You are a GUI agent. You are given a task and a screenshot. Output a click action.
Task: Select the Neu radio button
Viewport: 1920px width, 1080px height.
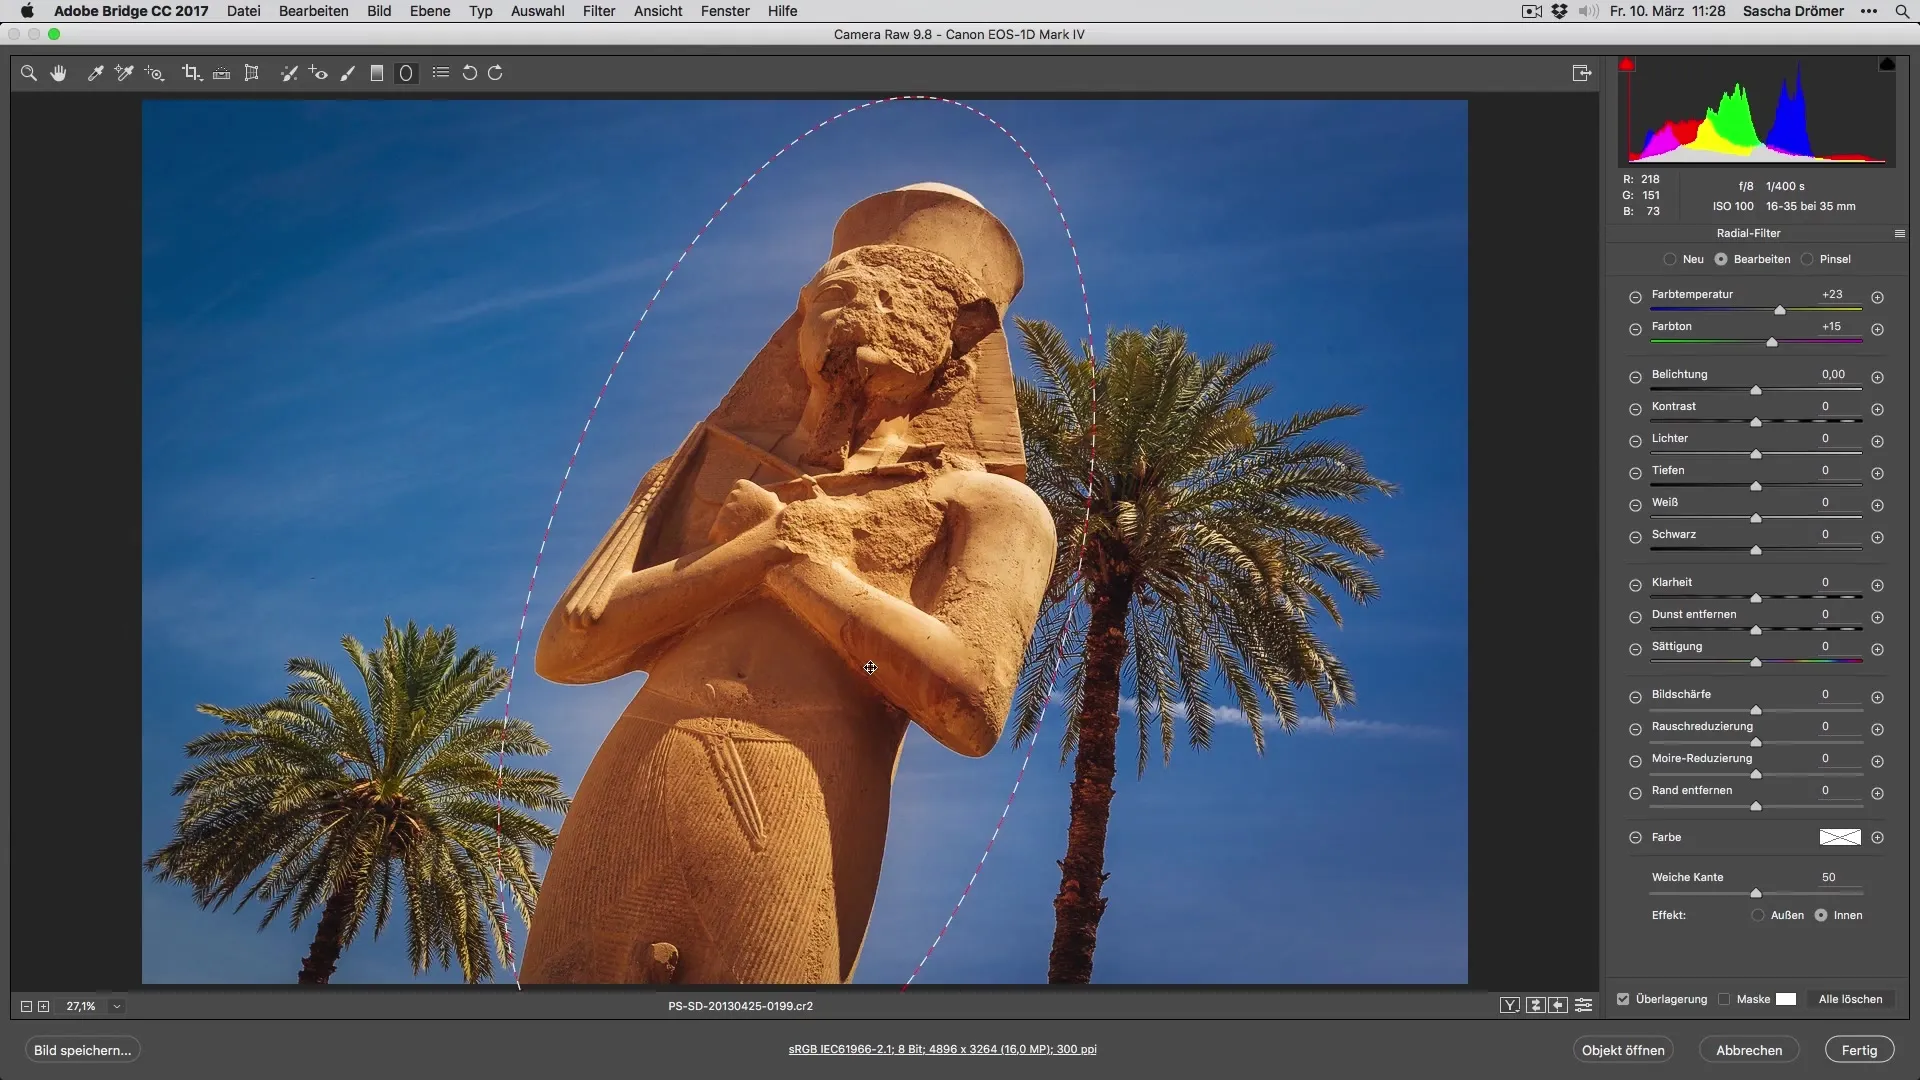(1670, 259)
